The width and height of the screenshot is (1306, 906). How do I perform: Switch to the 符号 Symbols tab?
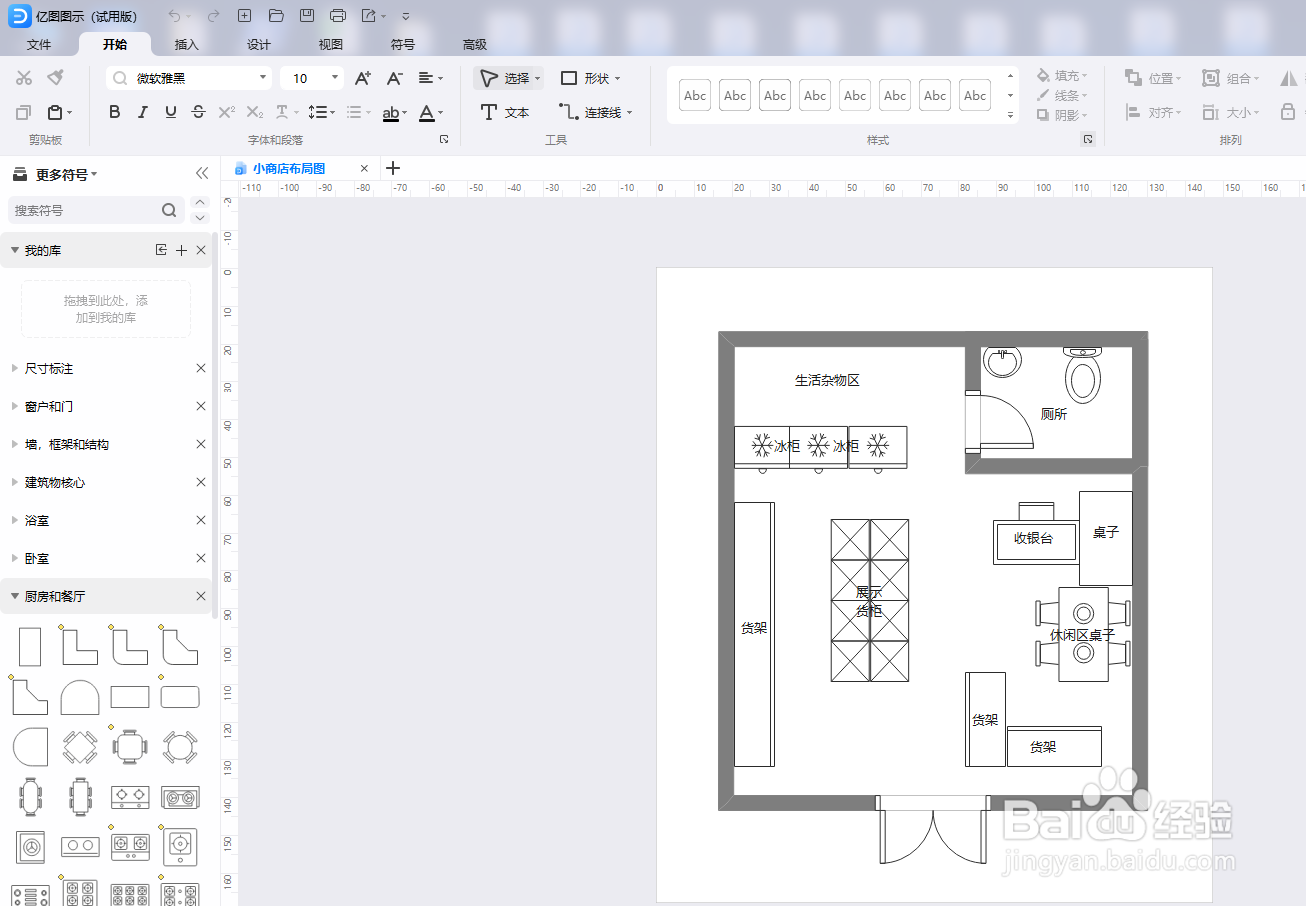[403, 44]
